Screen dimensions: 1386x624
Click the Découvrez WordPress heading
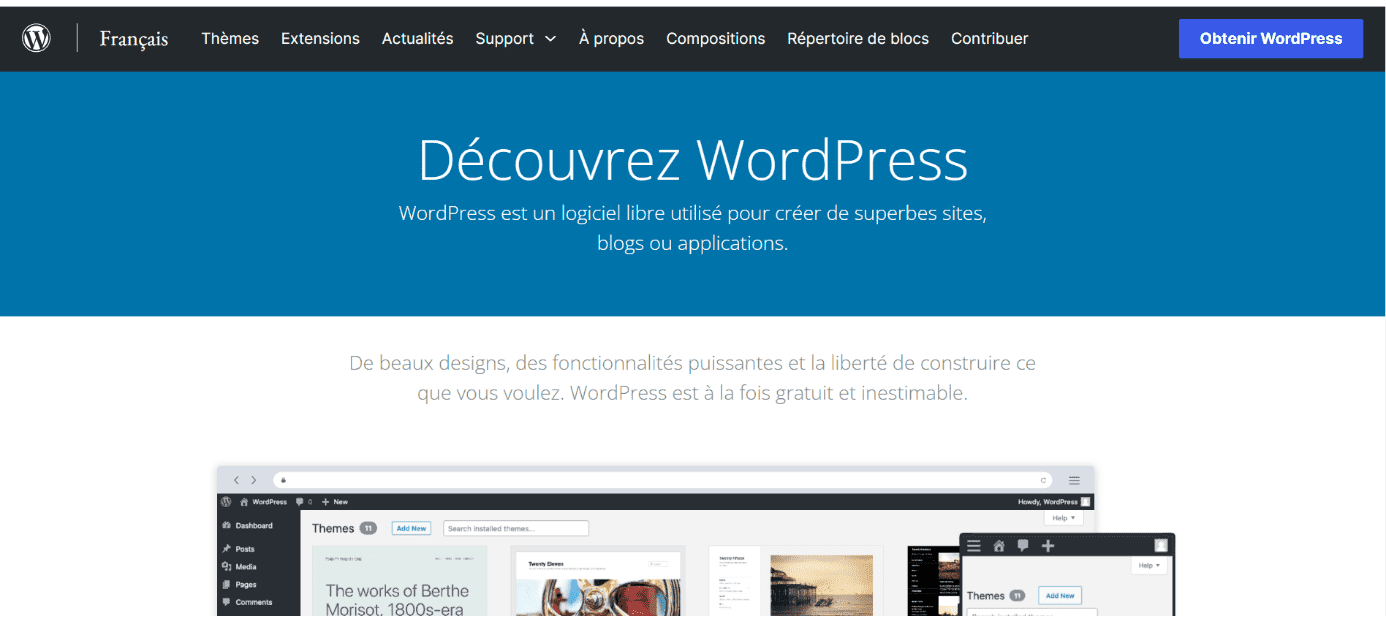click(x=693, y=160)
